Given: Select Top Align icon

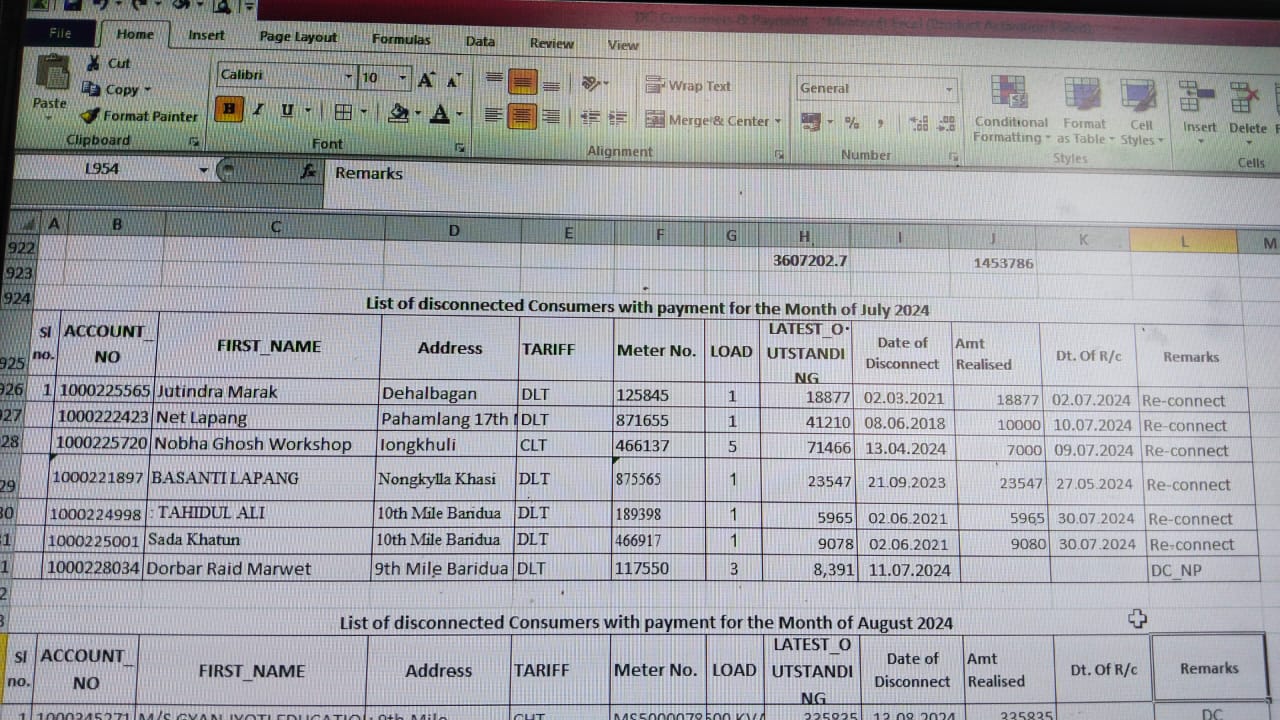Looking at the screenshot, I should [x=494, y=79].
